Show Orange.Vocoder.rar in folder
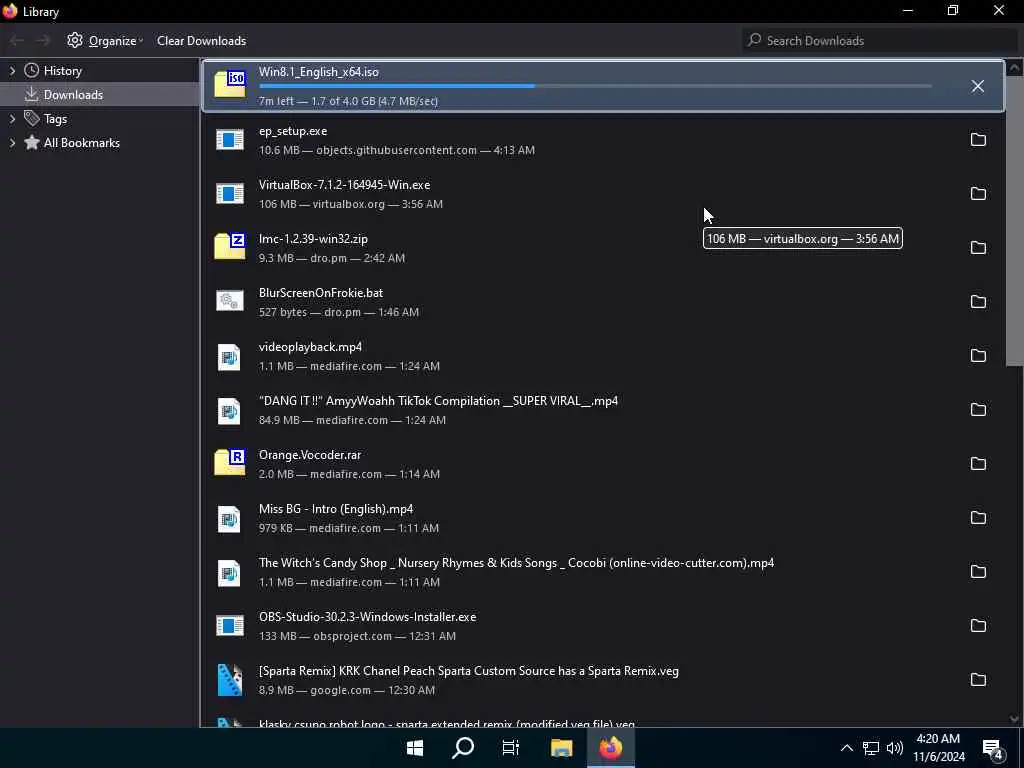 [978, 464]
